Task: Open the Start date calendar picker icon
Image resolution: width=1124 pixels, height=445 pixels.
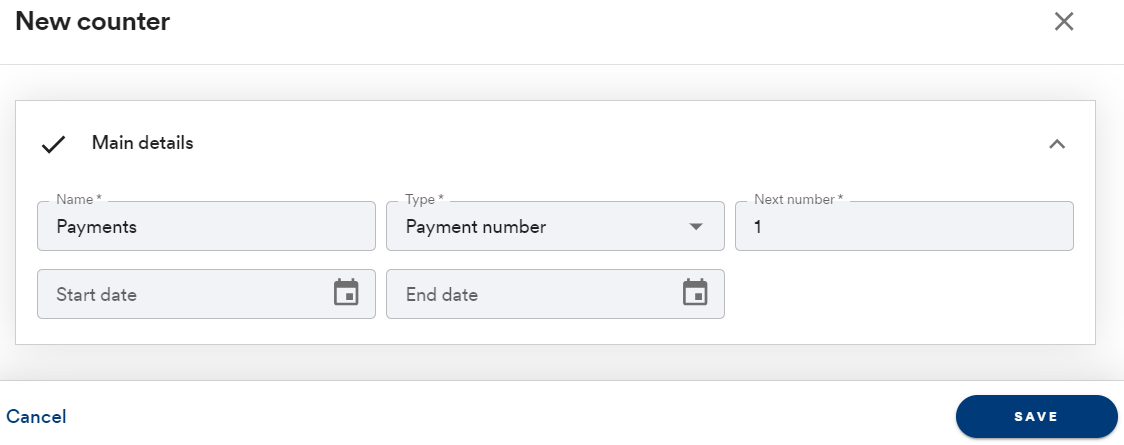Action: pyautogui.click(x=346, y=292)
